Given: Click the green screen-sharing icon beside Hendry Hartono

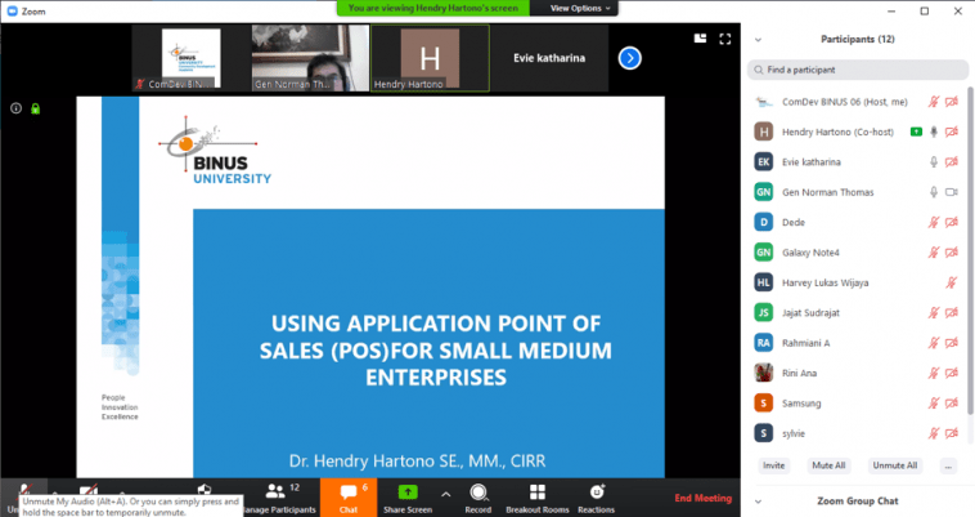Looking at the screenshot, I should pyautogui.click(x=916, y=132).
